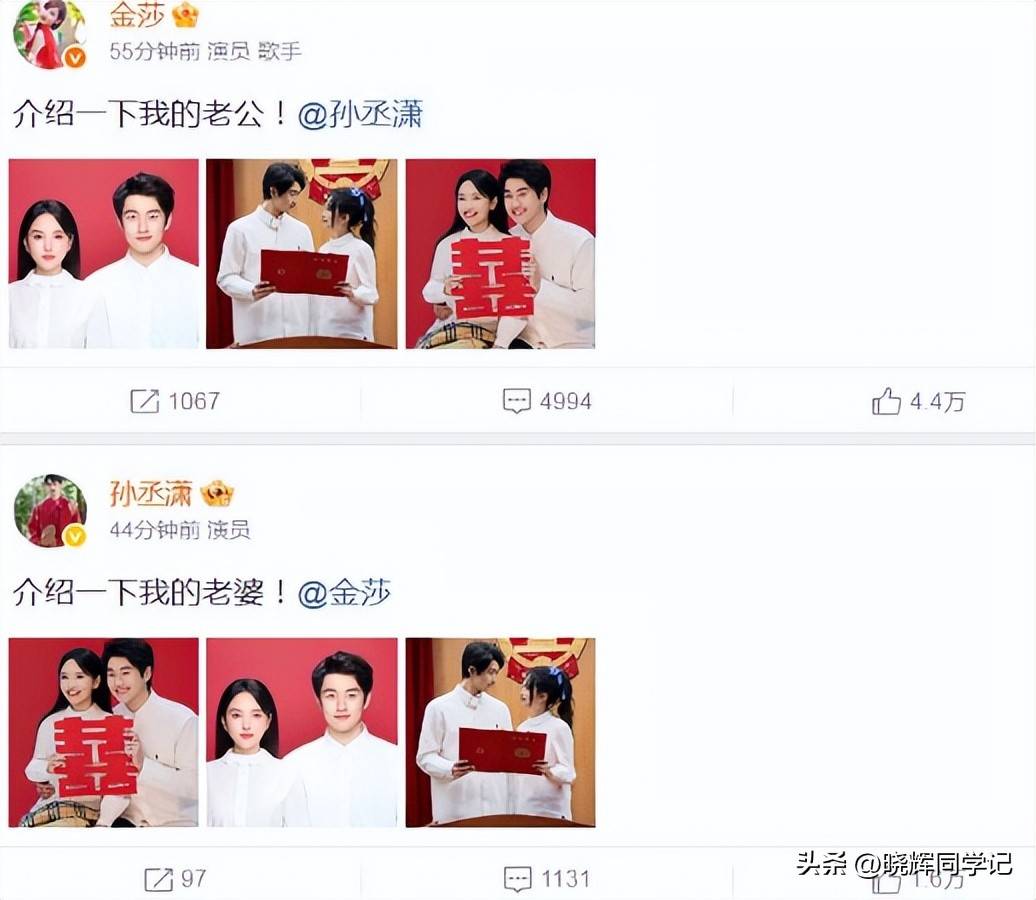1036x900 pixels.
Task: Click the @孙丞潇 mention link
Action: pyautogui.click(x=360, y=114)
